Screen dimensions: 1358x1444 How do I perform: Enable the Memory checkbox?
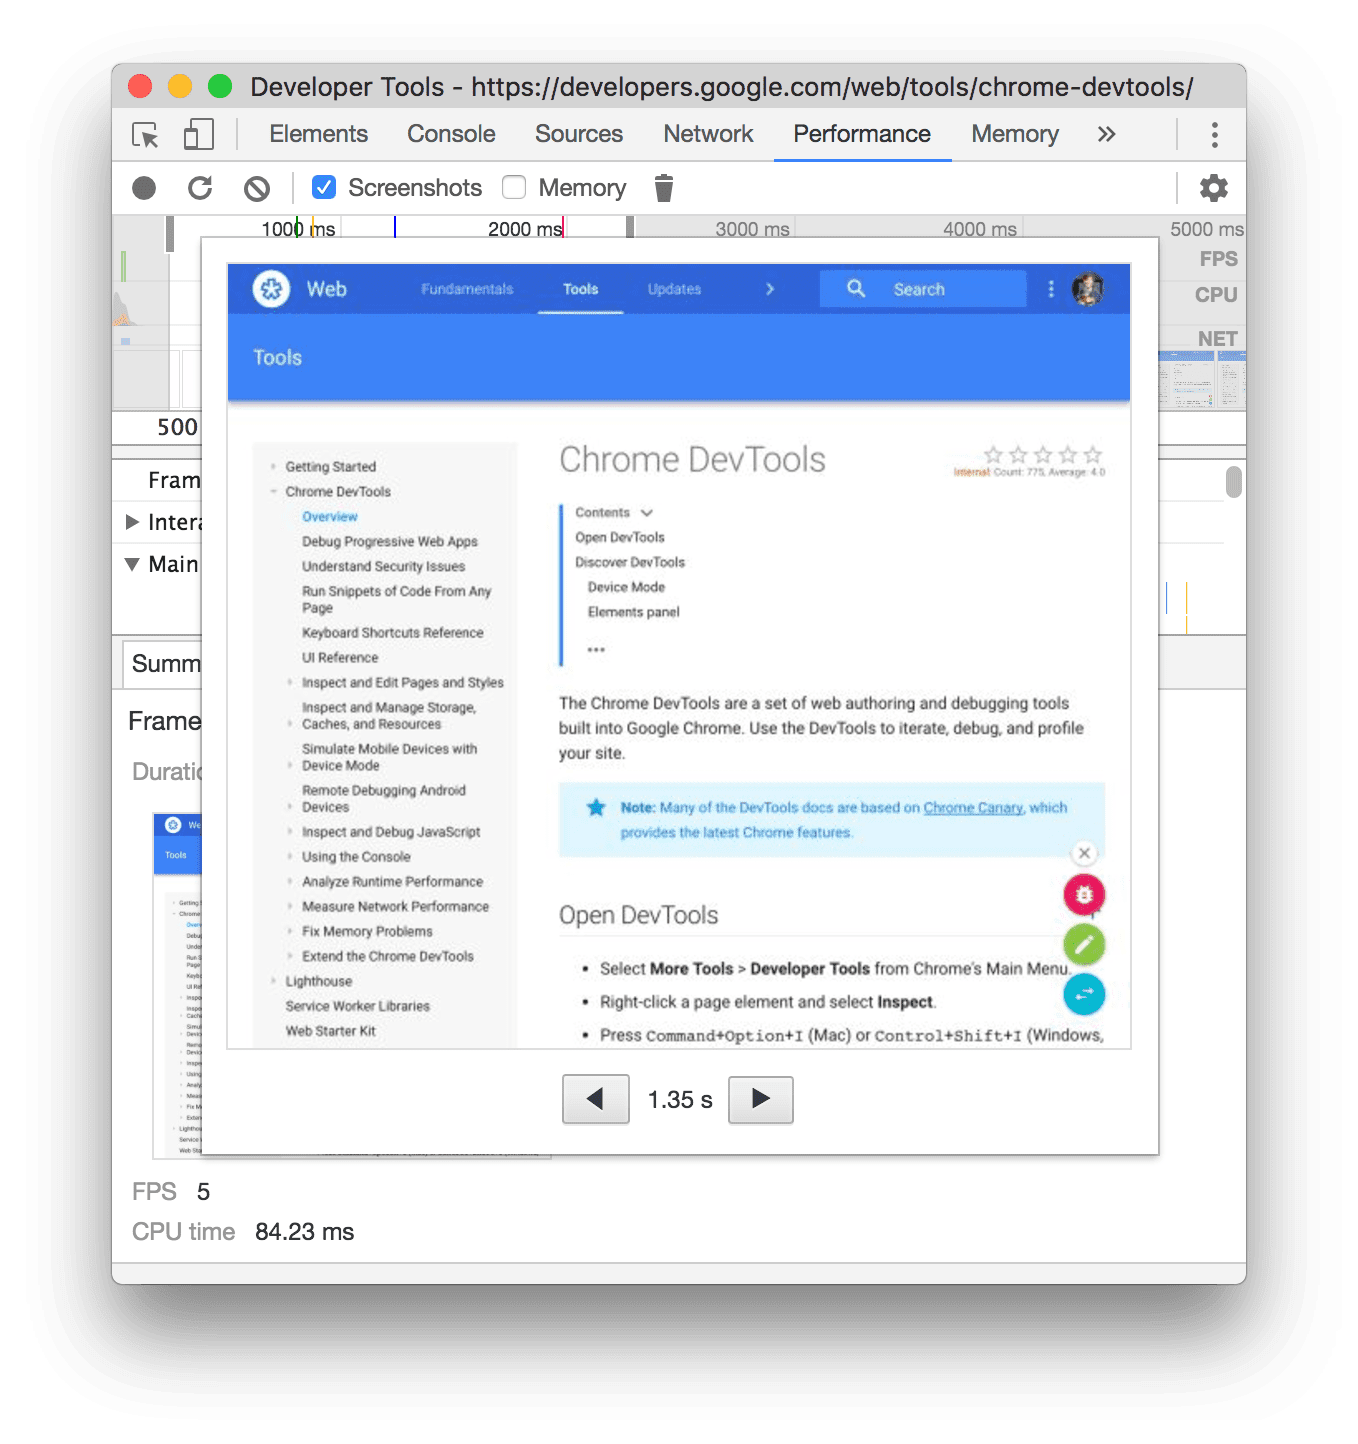point(514,187)
